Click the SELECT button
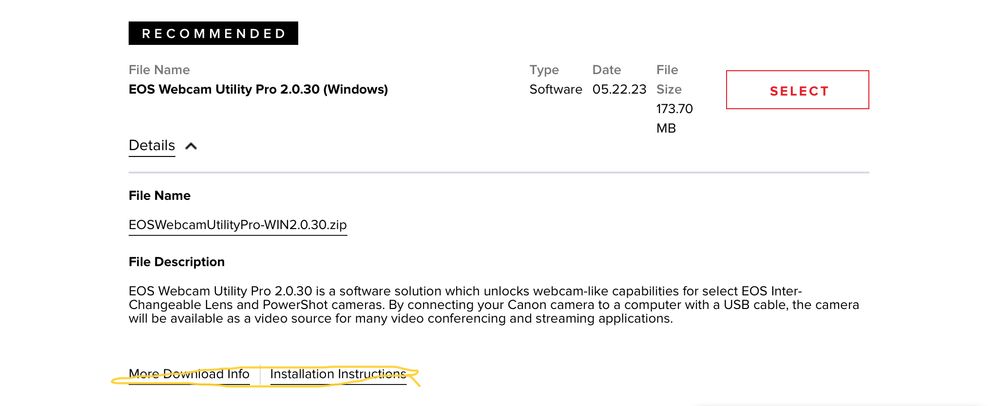Viewport: 998px width, 406px height. pos(798,90)
